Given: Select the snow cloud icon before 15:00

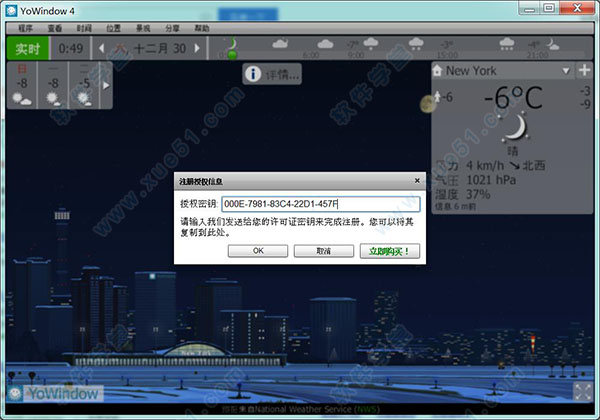Looking at the screenshot, I should 416,44.
